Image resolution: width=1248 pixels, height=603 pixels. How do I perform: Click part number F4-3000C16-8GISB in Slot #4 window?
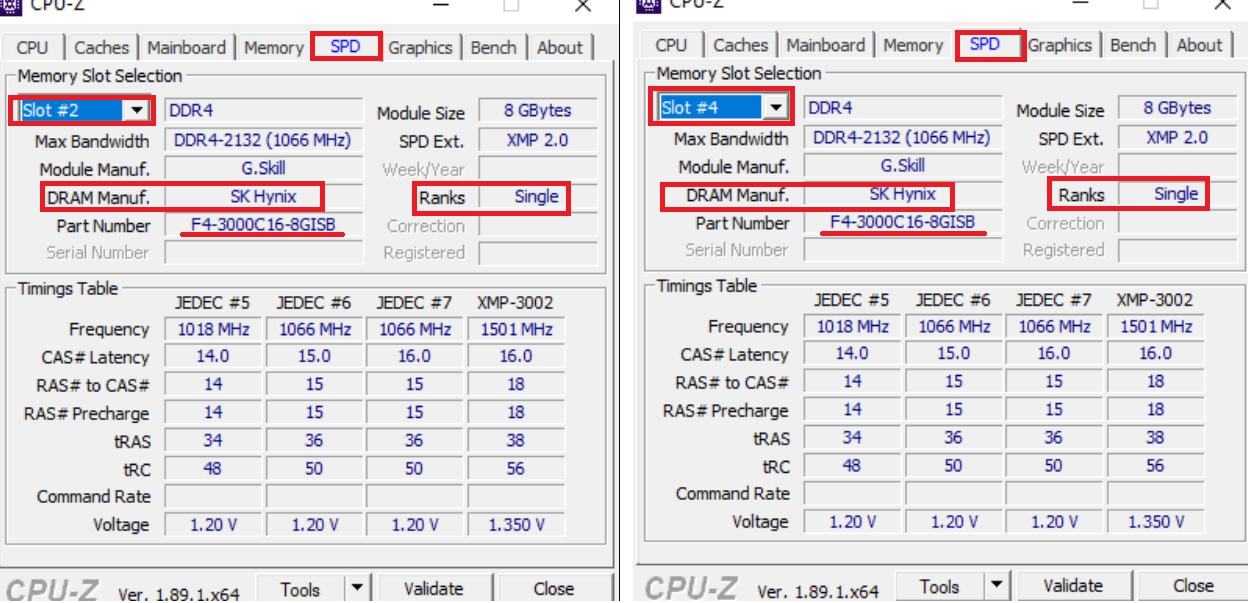(x=903, y=222)
